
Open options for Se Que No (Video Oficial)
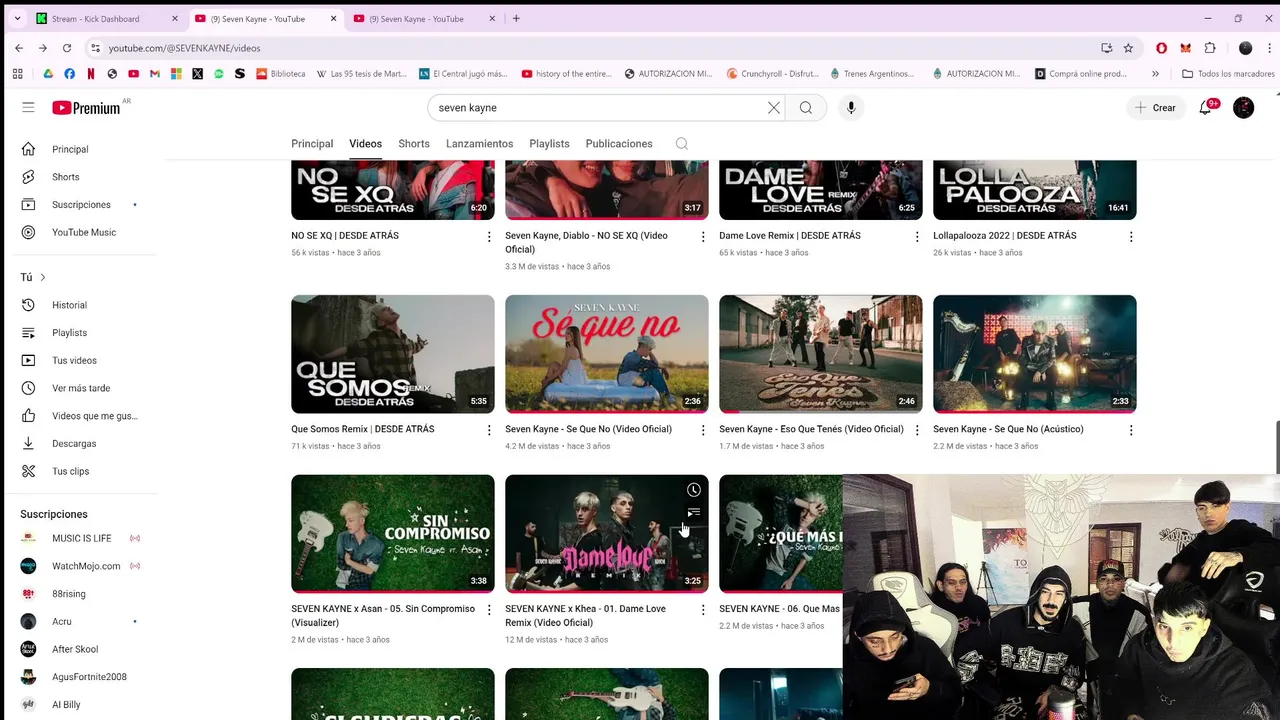pyautogui.click(x=703, y=430)
